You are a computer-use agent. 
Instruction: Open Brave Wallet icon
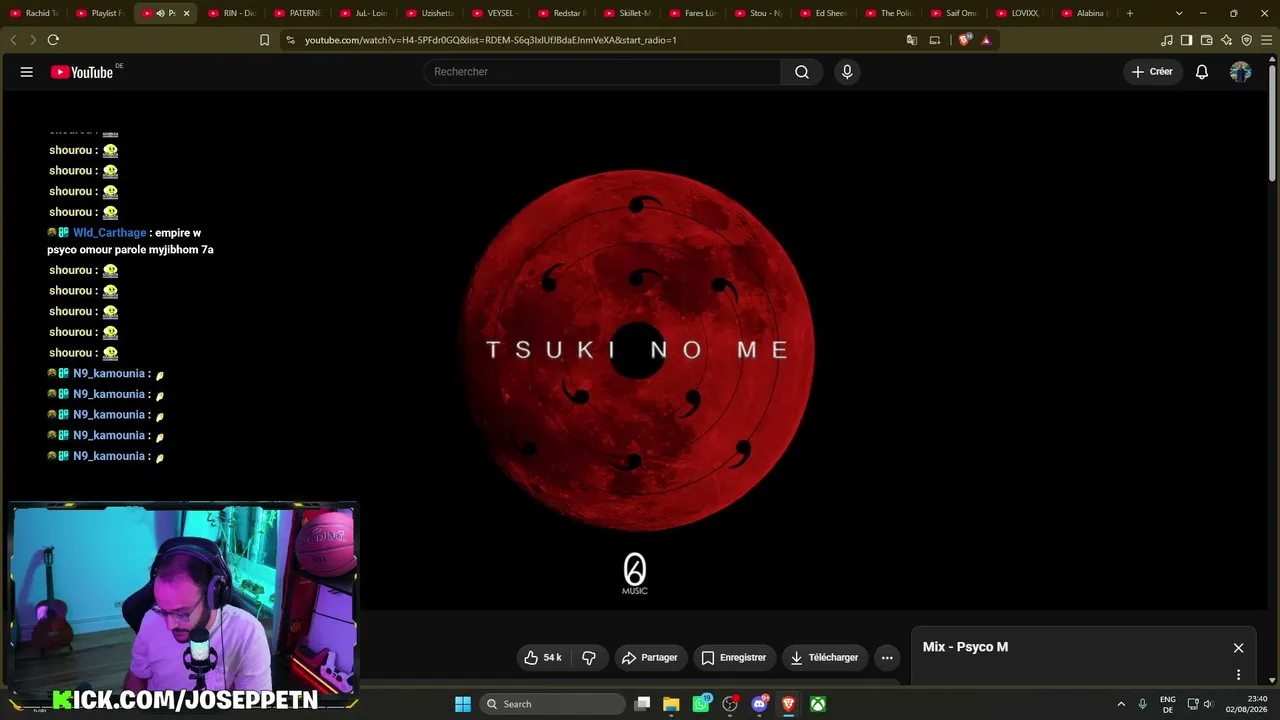(1207, 40)
